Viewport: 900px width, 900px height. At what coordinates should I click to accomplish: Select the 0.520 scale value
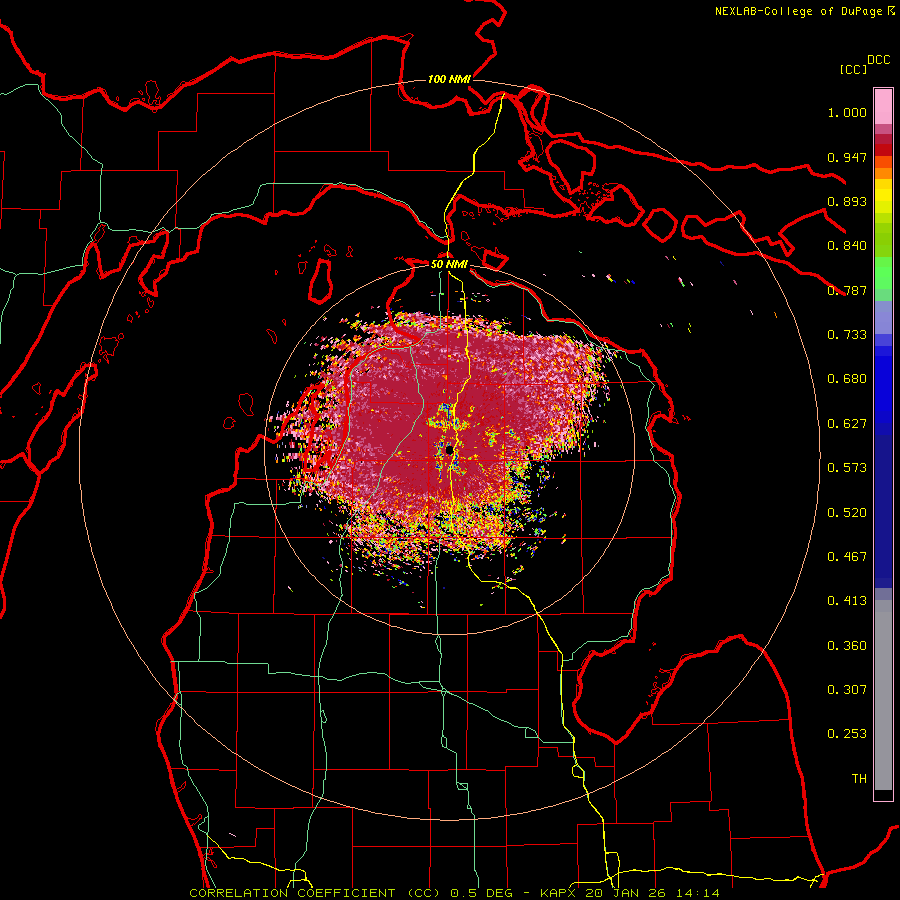click(847, 513)
